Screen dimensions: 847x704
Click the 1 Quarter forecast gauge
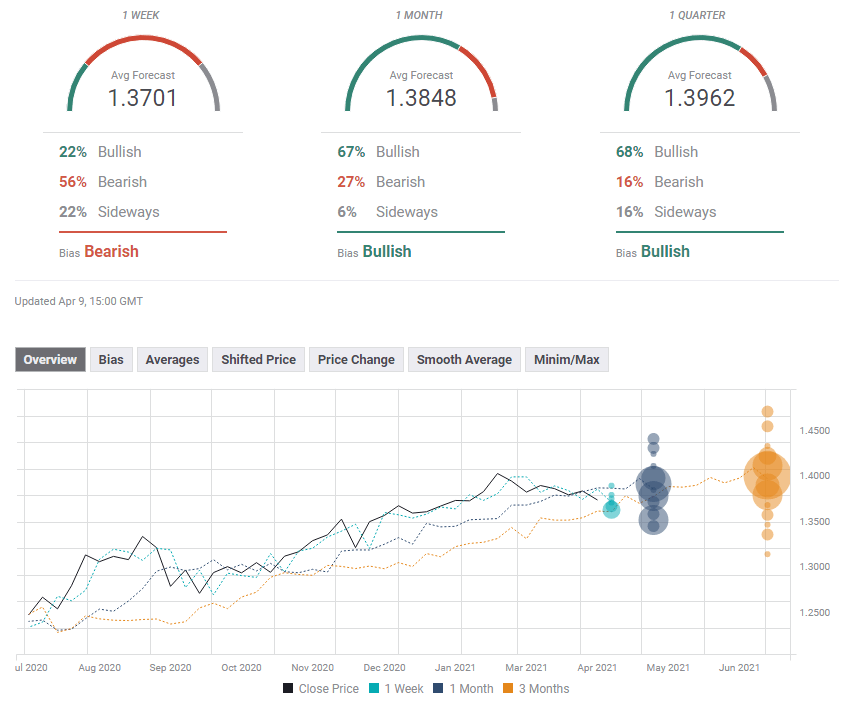(x=699, y=80)
